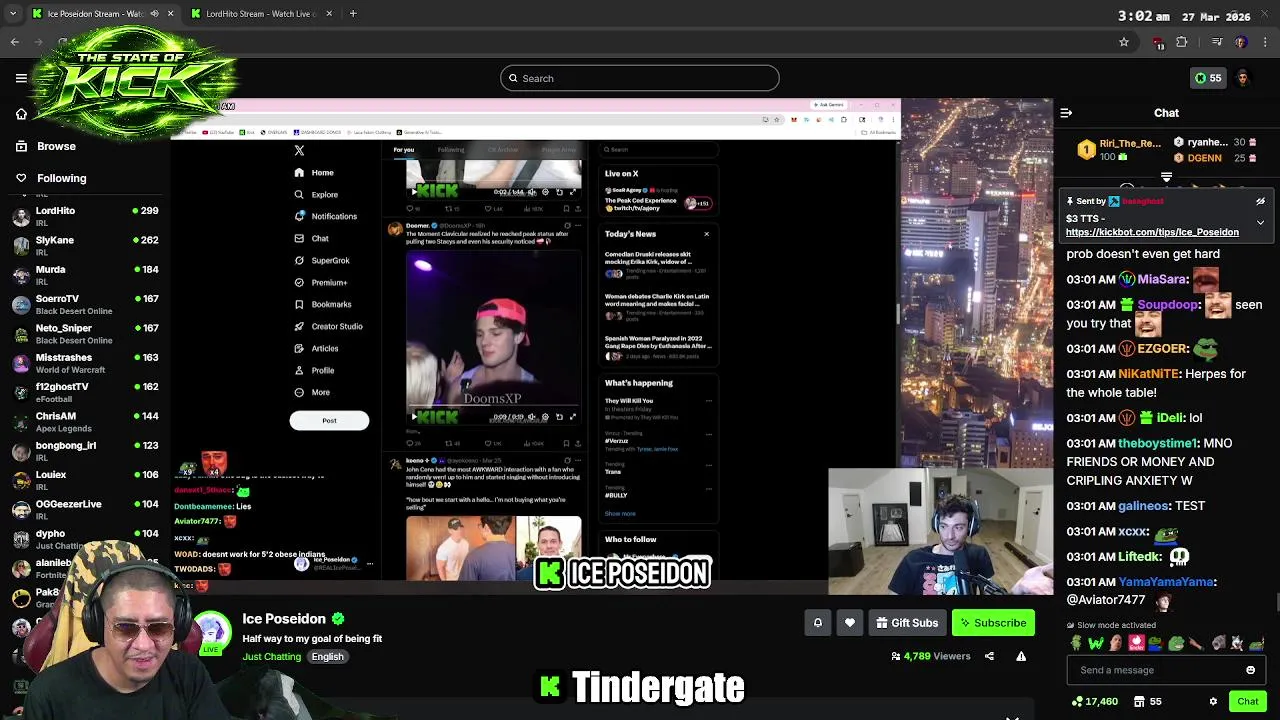Close the LordHito Stream tab
The image size is (1280, 720).
pyautogui.click(x=330, y=14)
